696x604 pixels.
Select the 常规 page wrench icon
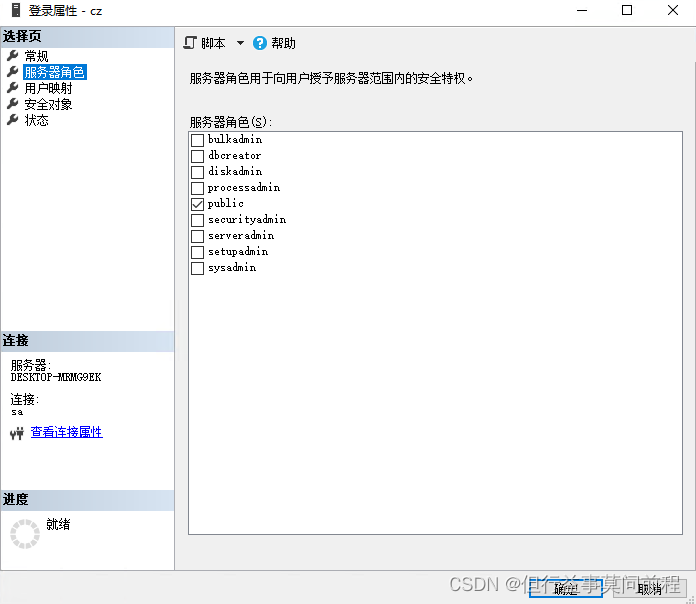click(12, 55)
